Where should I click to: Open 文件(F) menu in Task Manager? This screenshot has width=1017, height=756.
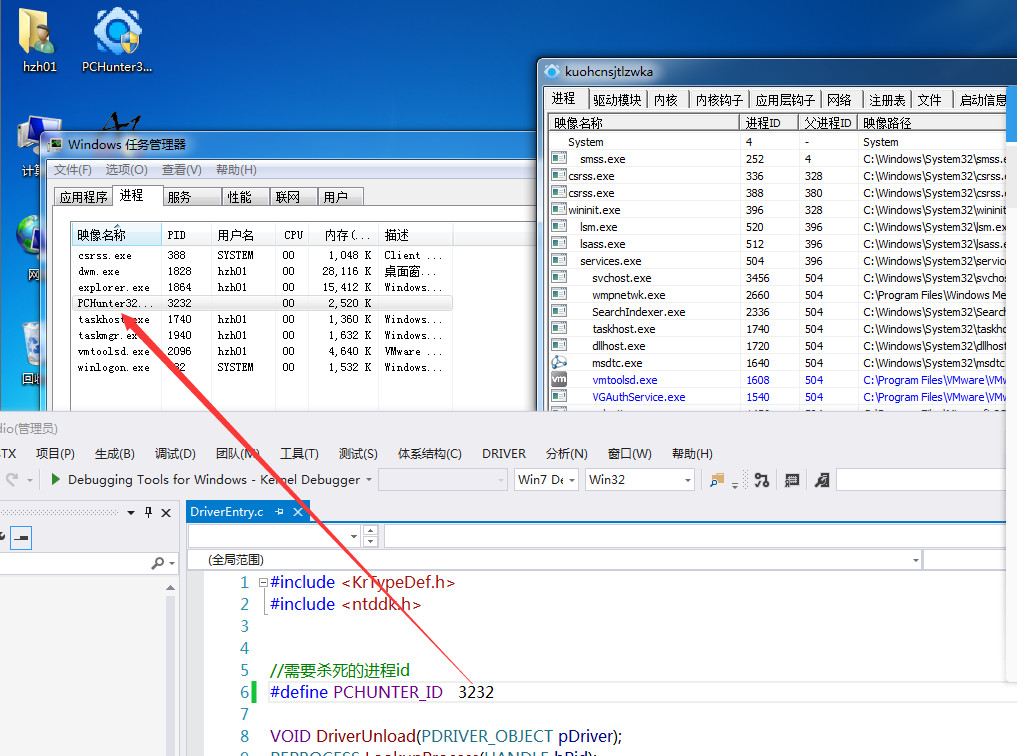[73, 170]
